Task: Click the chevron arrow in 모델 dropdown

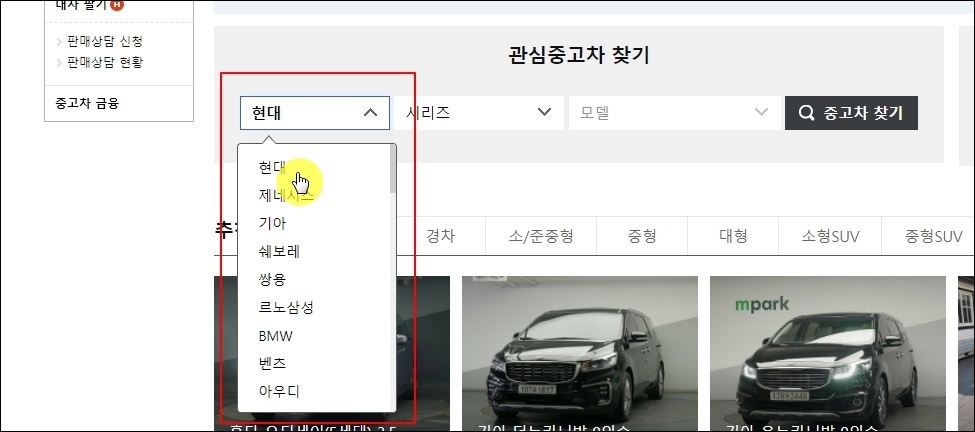Action: 761,113
